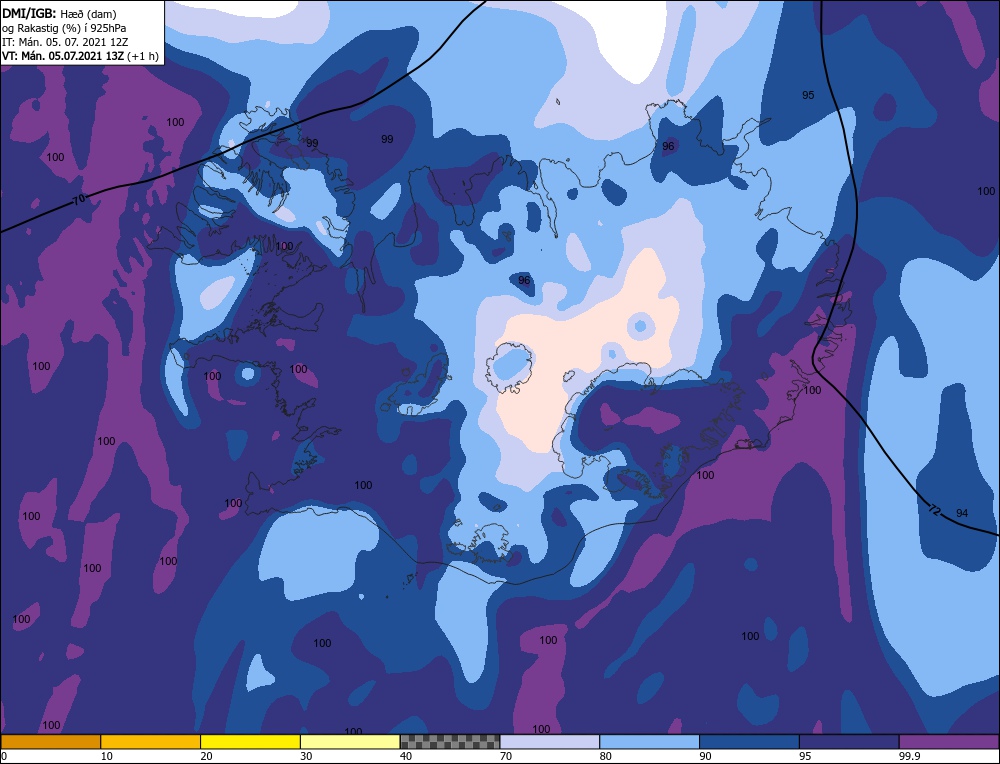Screen dimensions: 1000x764
Task: Click the 10-20 amber legend swatch
Action: [x=151, y=741]
